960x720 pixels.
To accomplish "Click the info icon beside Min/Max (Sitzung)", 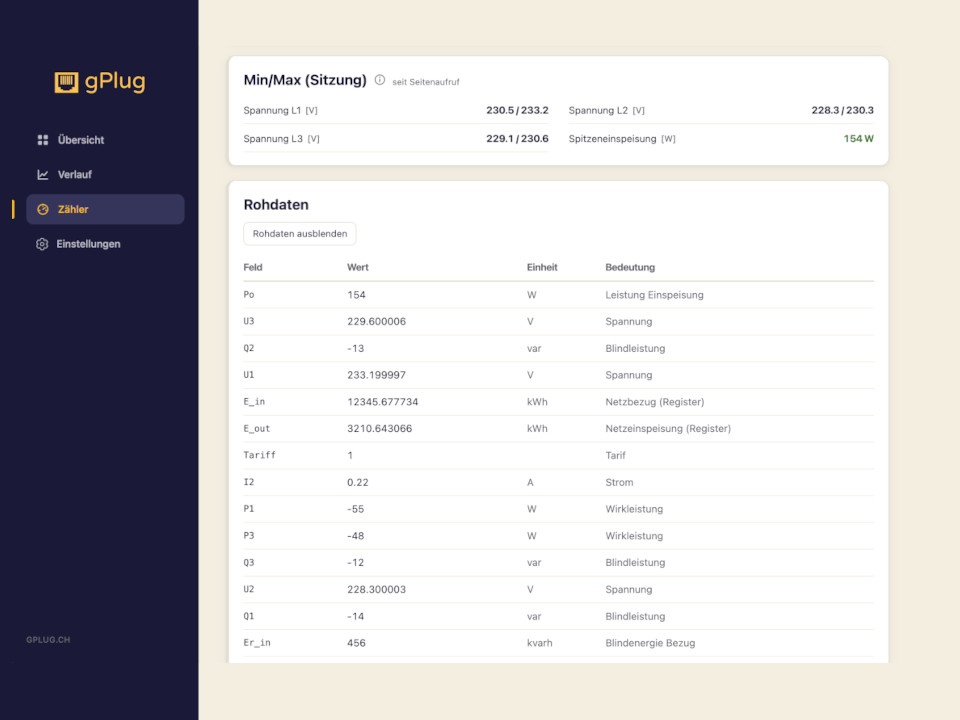I will 380,80.
